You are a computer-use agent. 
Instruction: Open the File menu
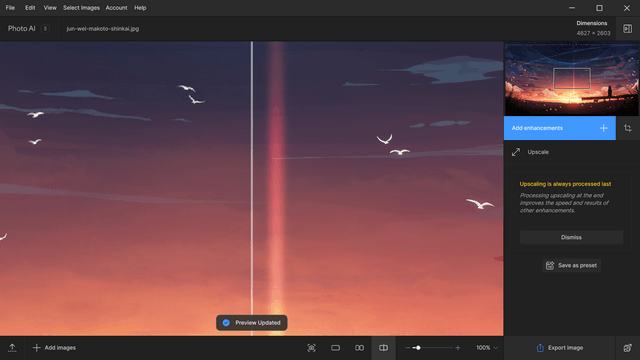[x=10, y=8]
